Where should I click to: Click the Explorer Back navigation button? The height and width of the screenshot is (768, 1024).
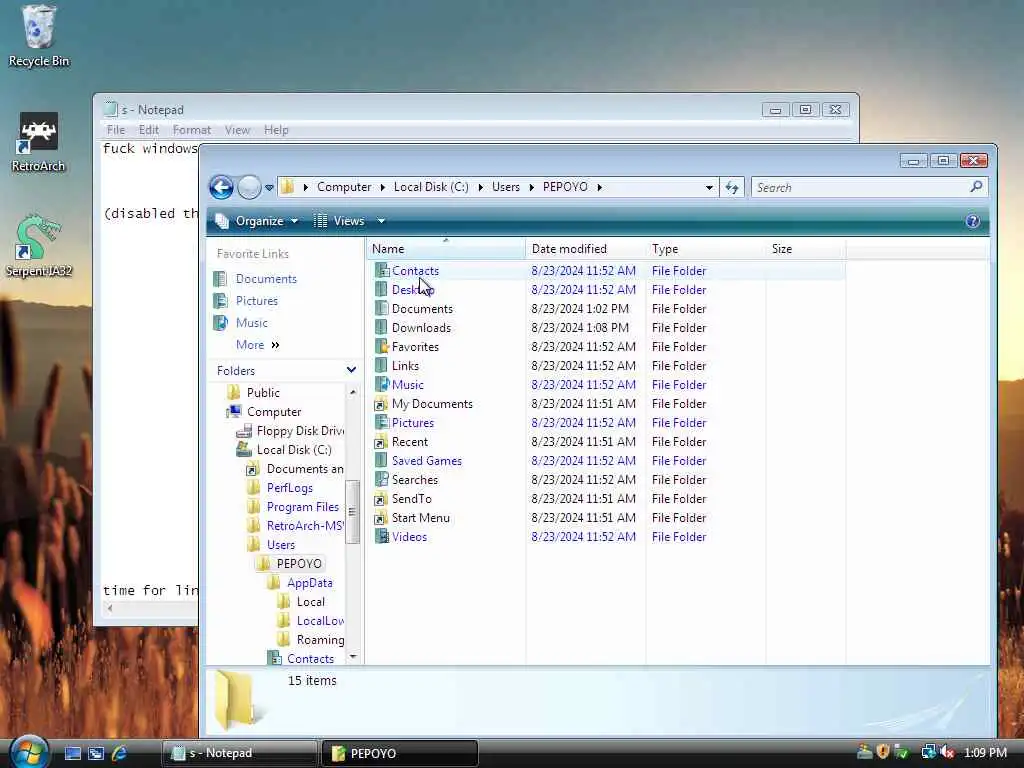pyautogui.click(x=221, y=187)
